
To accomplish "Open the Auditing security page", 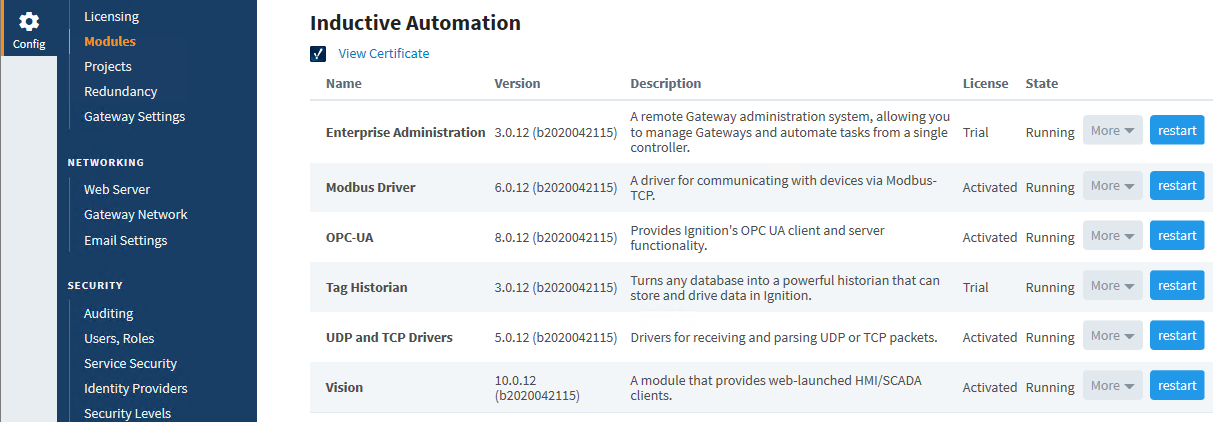I will 108,314.
